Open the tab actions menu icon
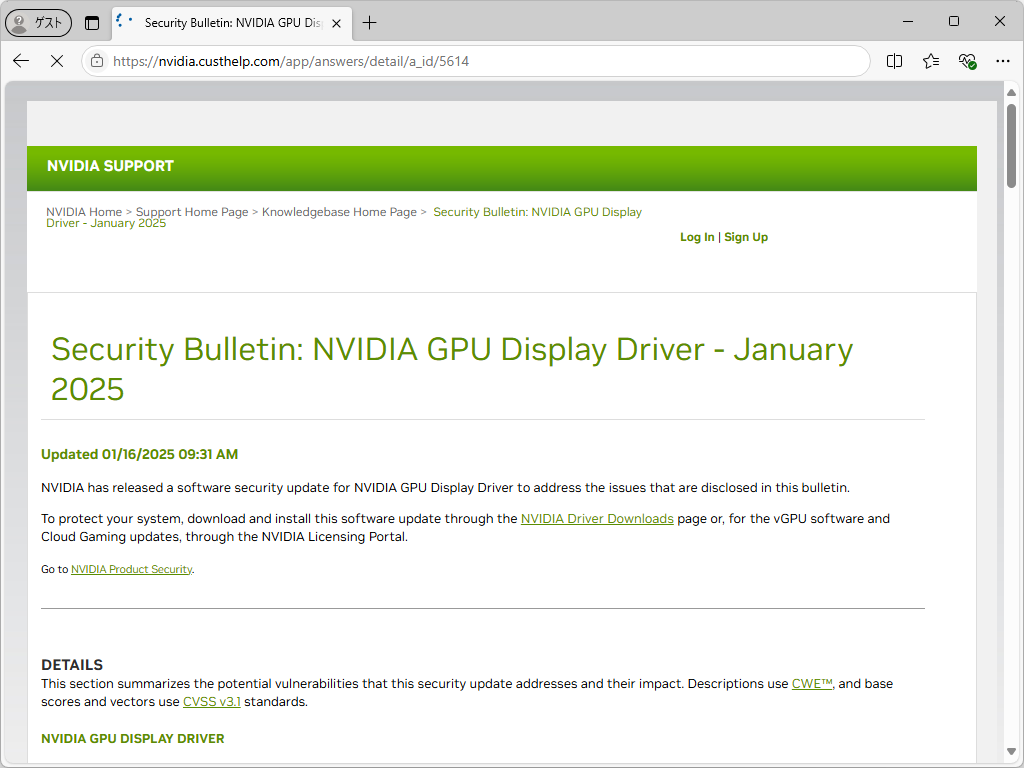The height and width of the screenshot is (768, 1024). [x=92, y=22]
